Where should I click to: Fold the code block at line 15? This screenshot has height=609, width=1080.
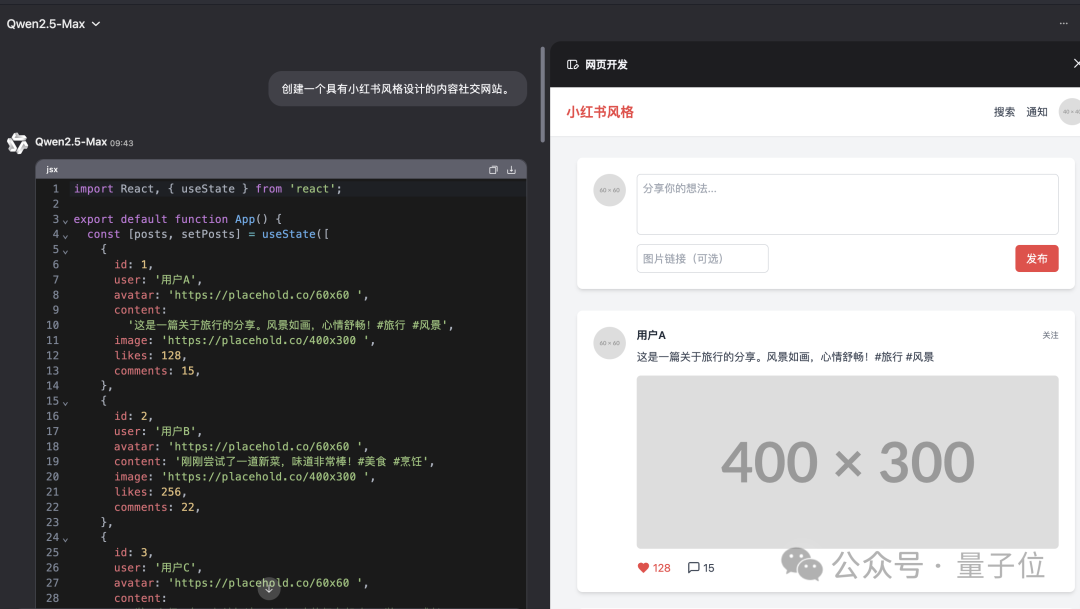tap(65, 402)
